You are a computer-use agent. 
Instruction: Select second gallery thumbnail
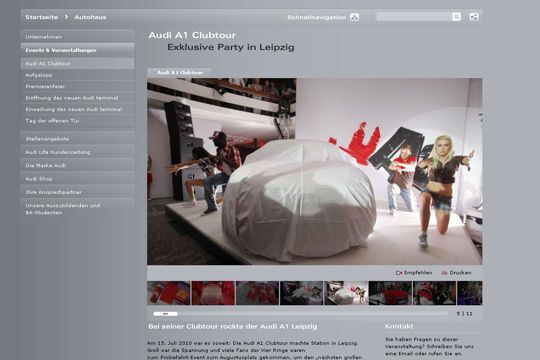coord(213,293)
